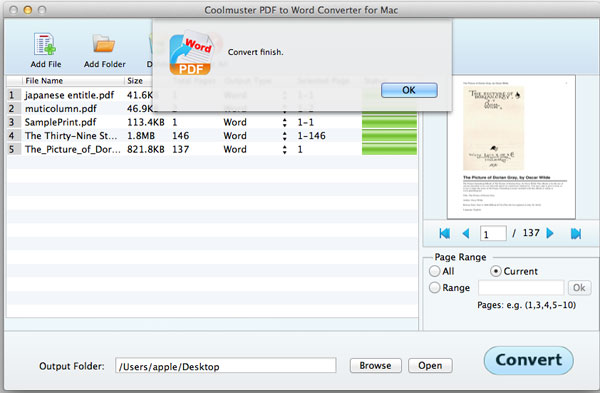Click the 146 total pages cell

click(181, 136)
